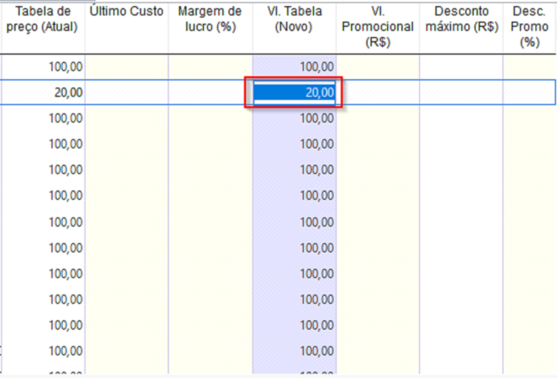Select last full row 100,00 in Vl. Tabela (Novo)

294,351
